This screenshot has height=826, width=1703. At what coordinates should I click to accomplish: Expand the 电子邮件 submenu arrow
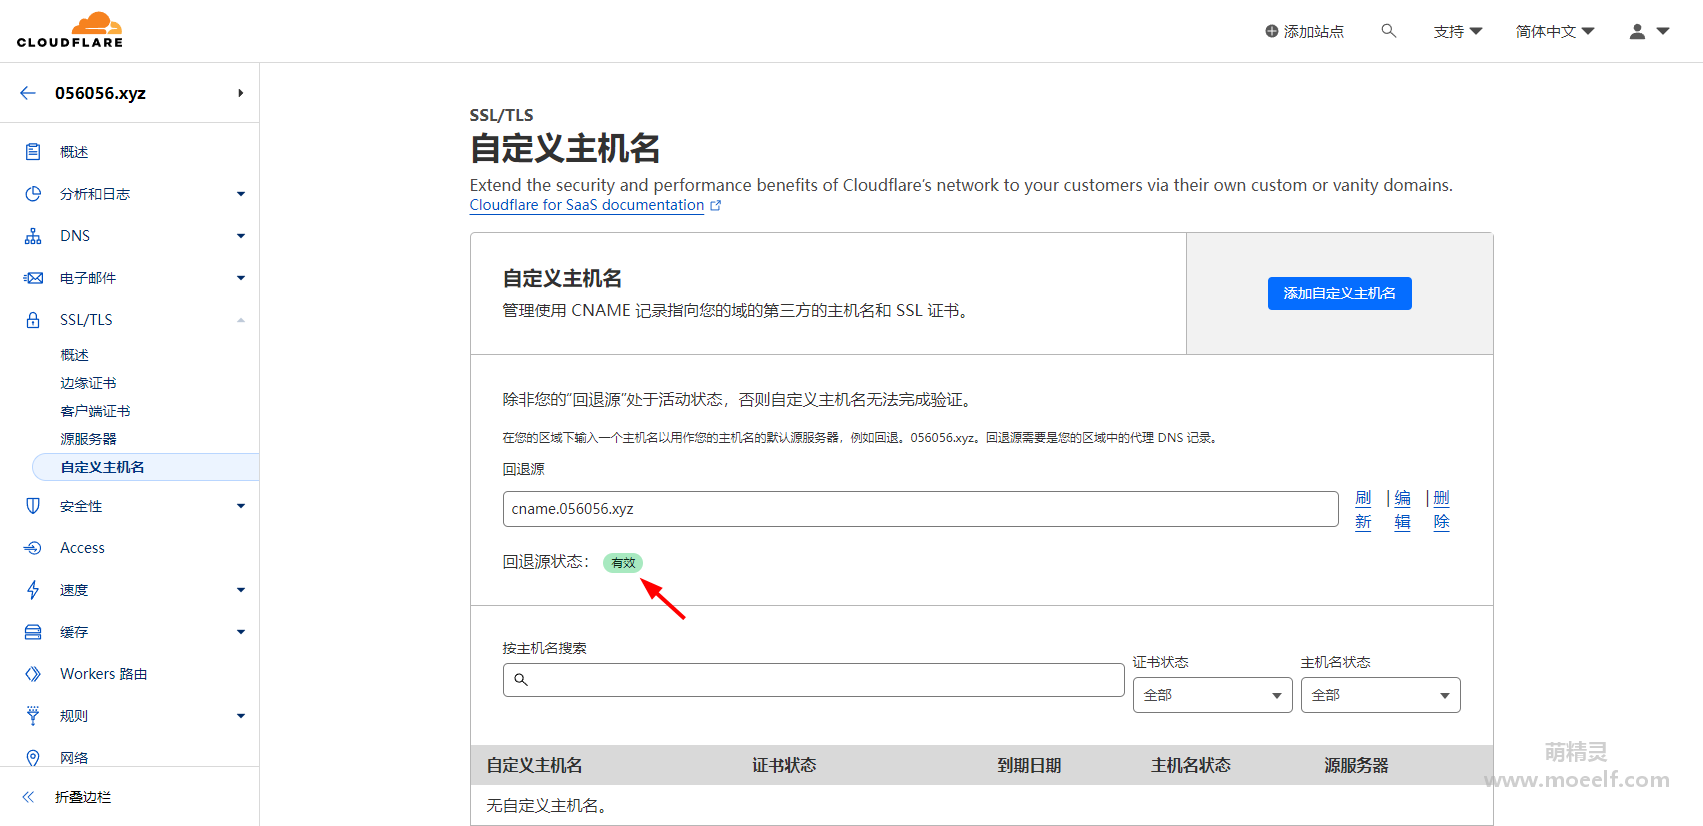(241, 278)
